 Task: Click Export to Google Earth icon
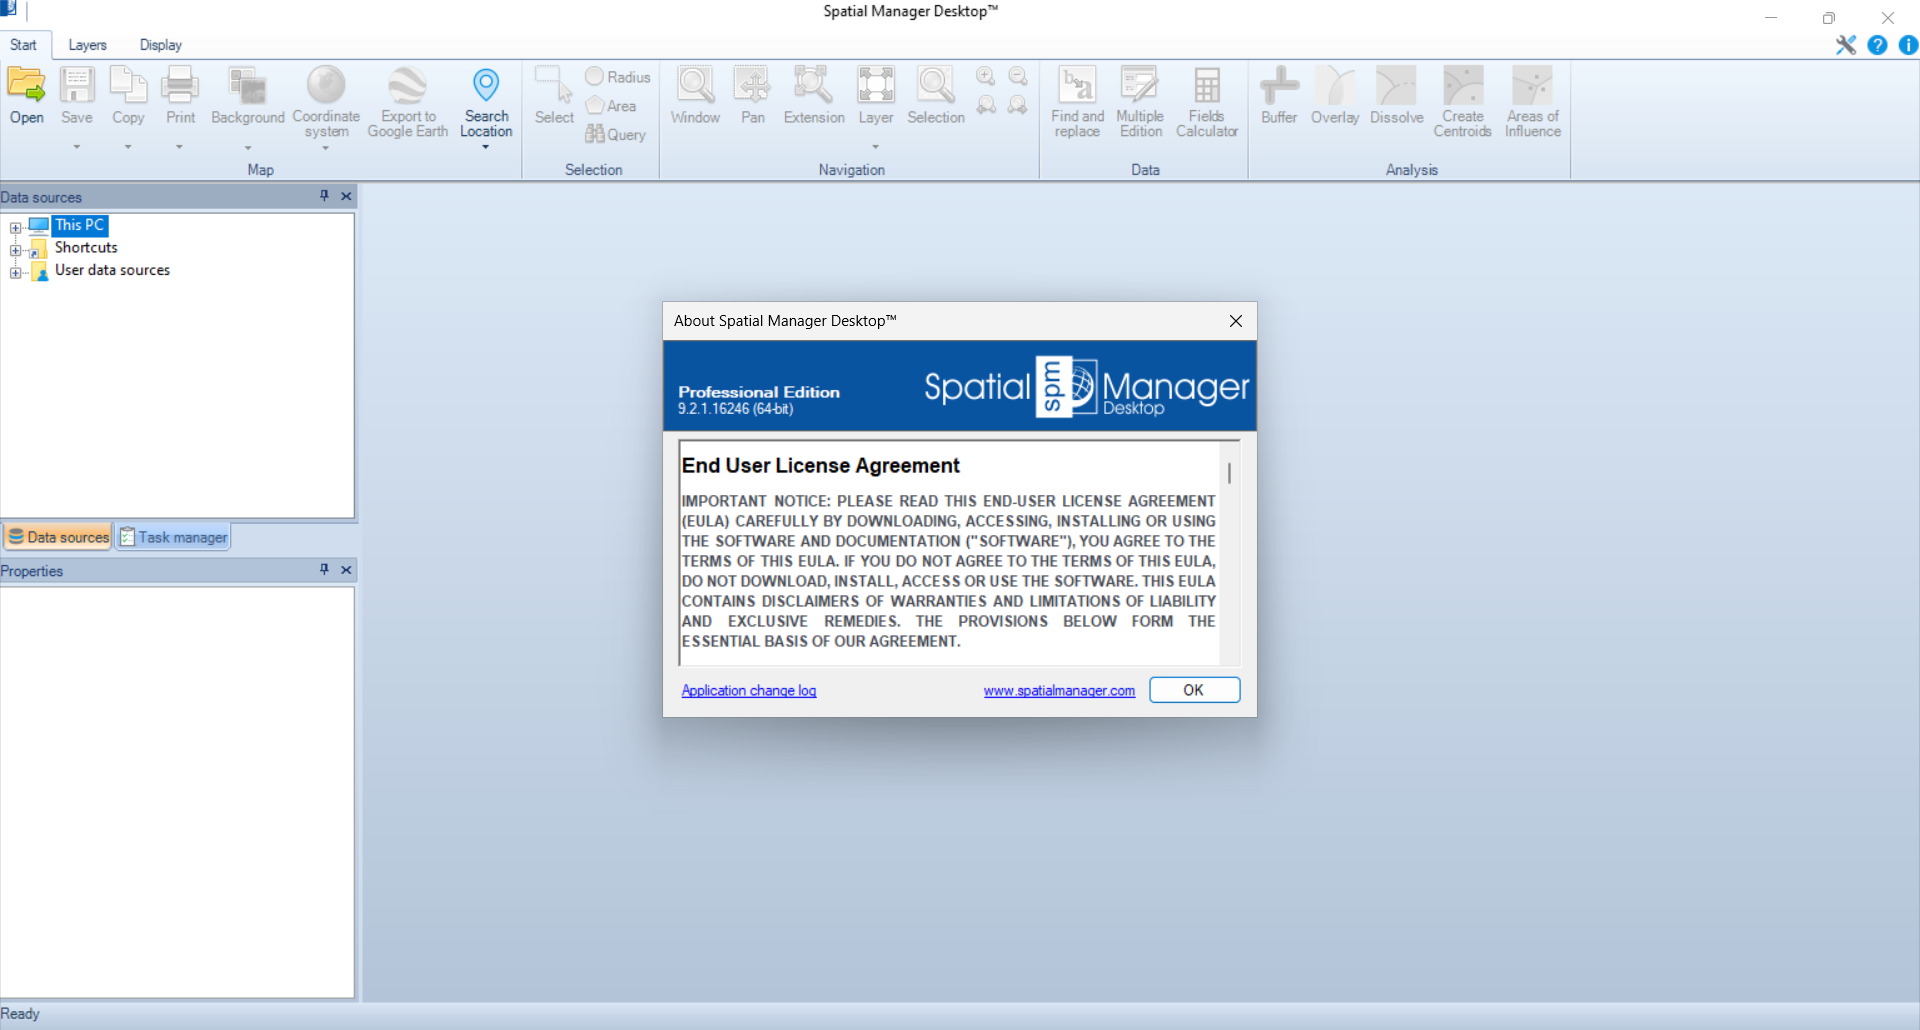[407, 86]
